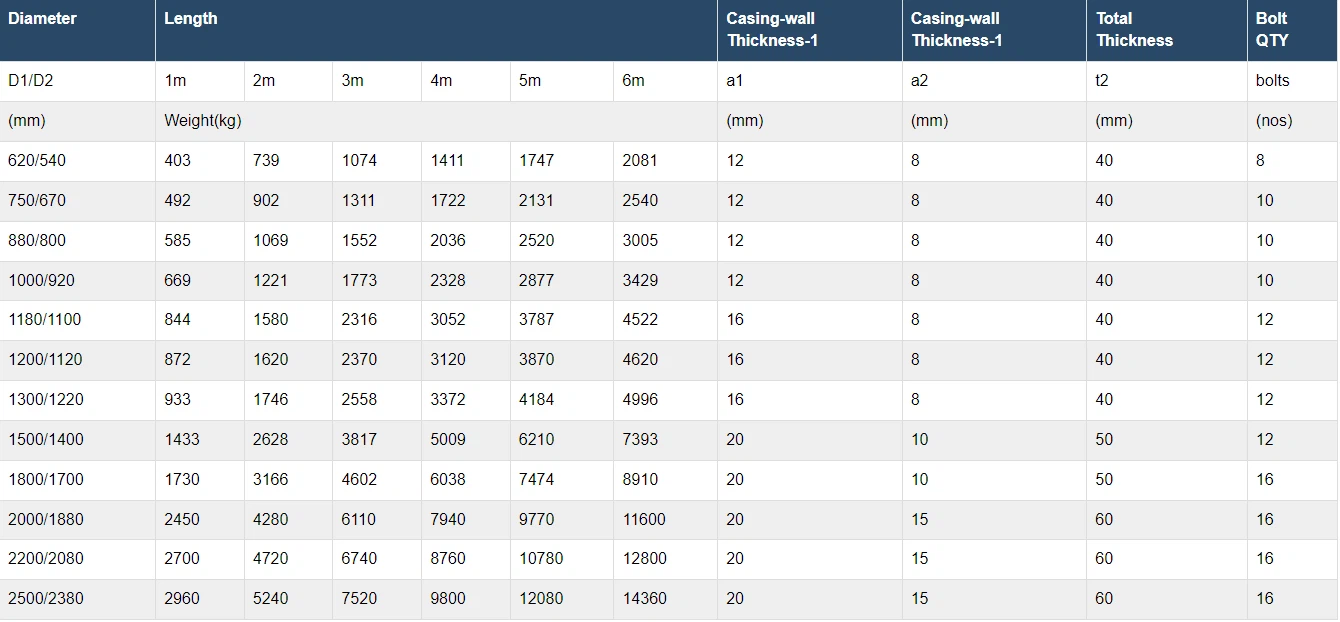Select the Weight(kg) unit cell
Screen dimensions: 1340x622
click(x=203, y=121)
